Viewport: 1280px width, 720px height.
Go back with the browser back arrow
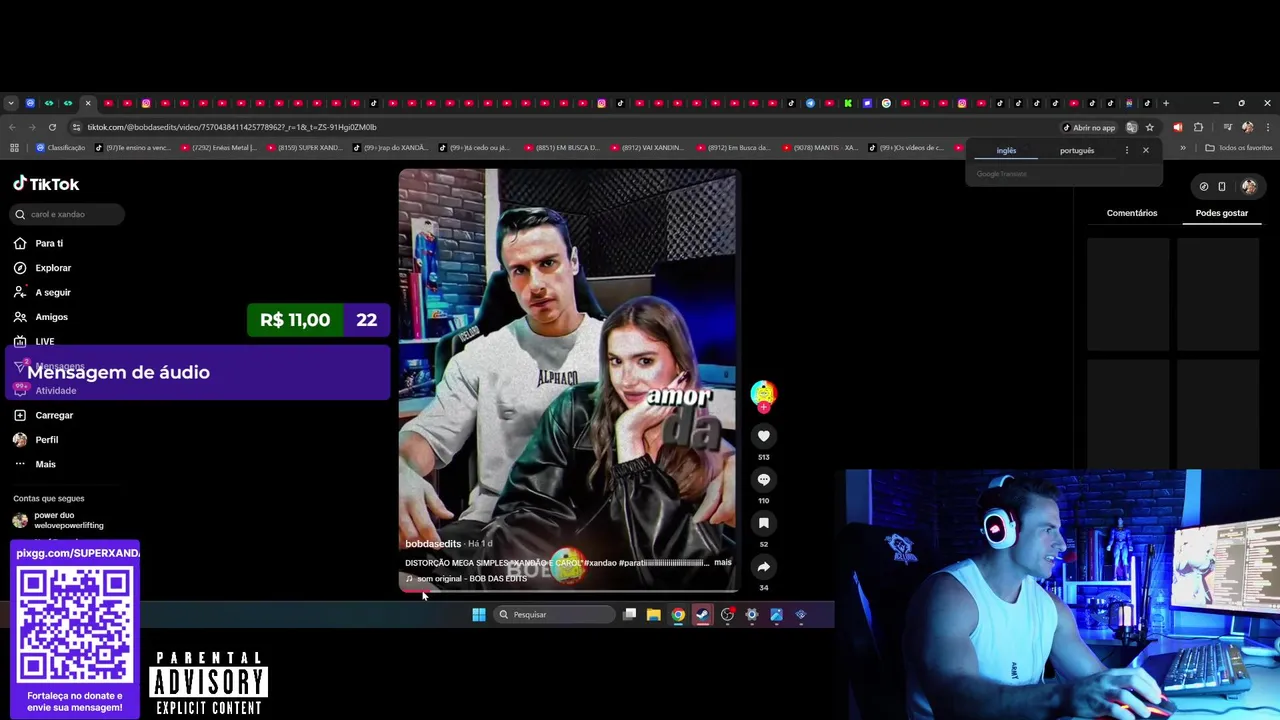(x=12, y=127)
